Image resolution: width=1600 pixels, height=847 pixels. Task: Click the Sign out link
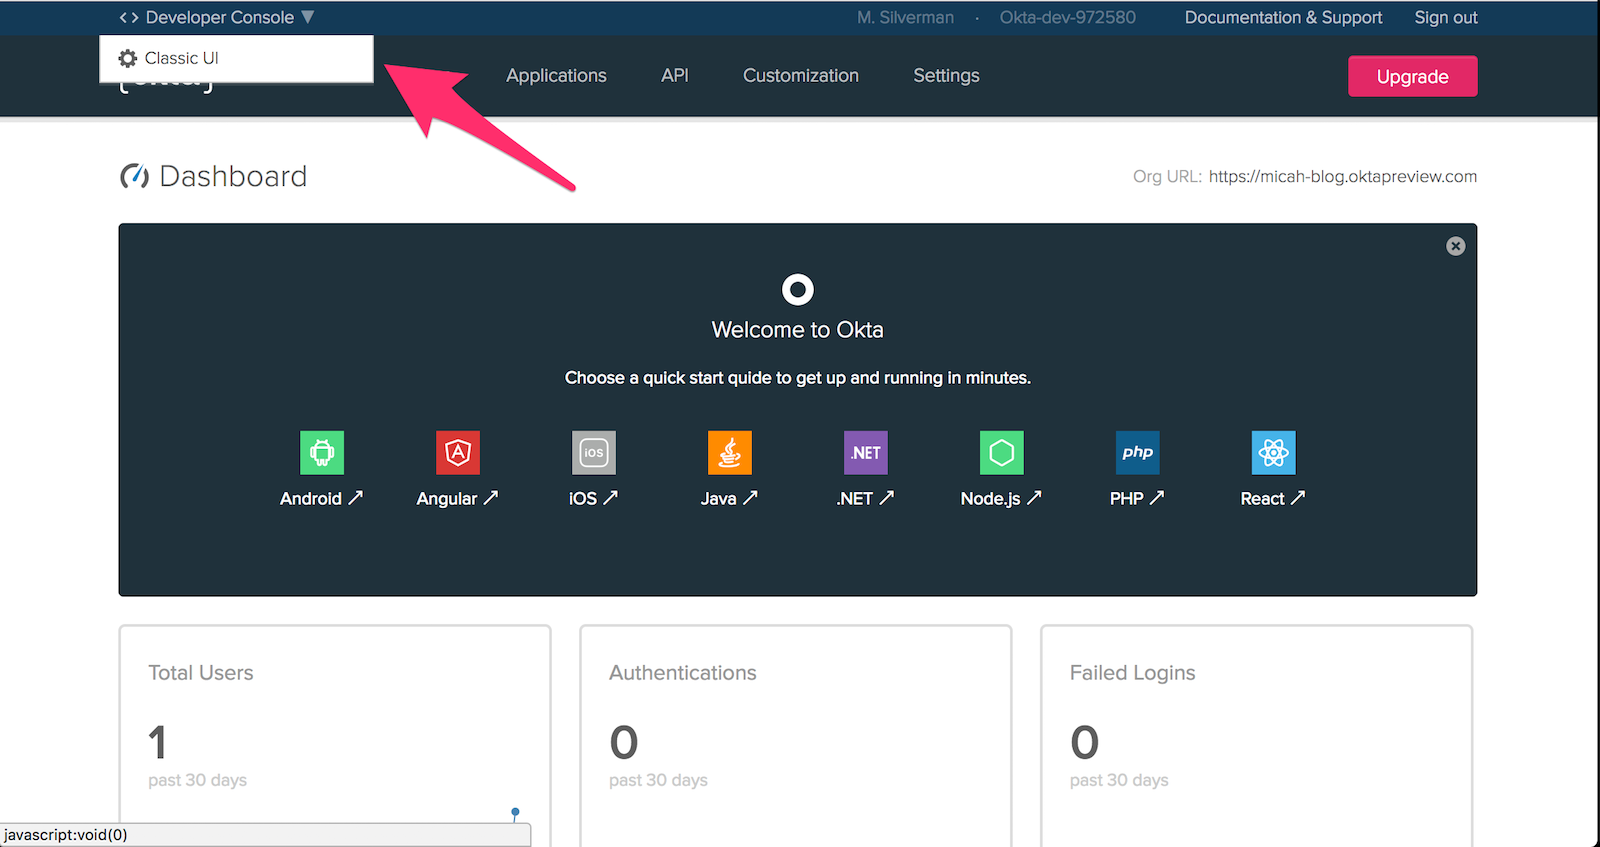coord(1445,17)
